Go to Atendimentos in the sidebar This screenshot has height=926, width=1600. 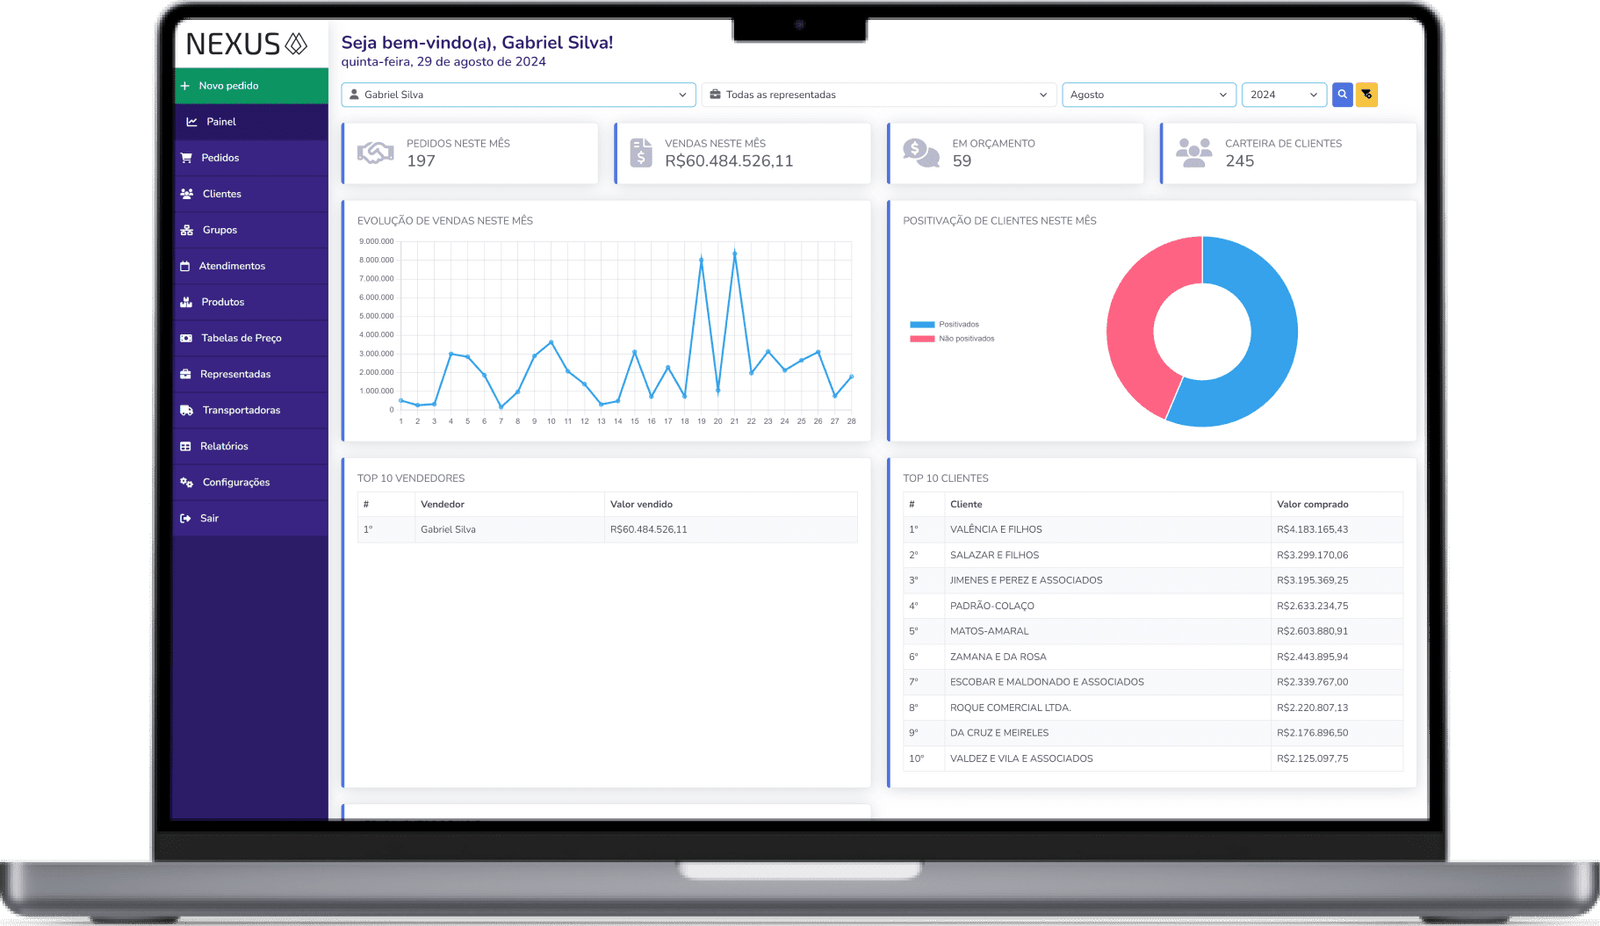(232, 266)
